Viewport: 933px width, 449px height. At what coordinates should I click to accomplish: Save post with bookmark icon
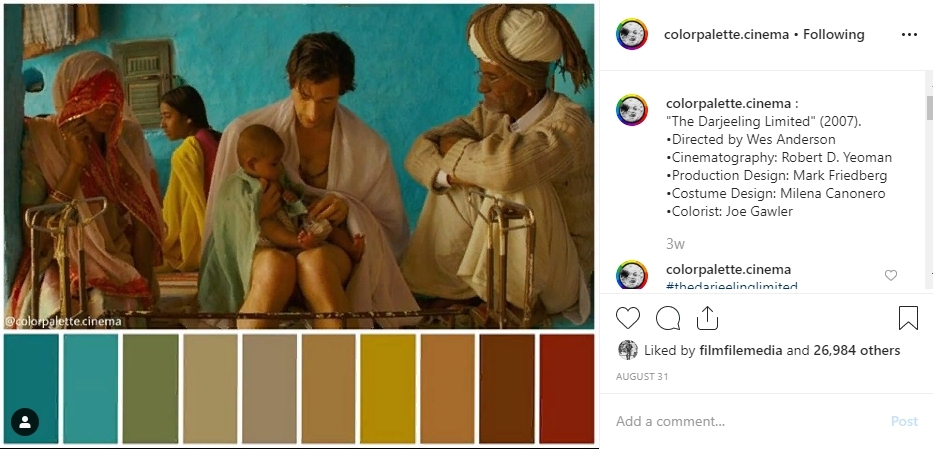(908, 318)
